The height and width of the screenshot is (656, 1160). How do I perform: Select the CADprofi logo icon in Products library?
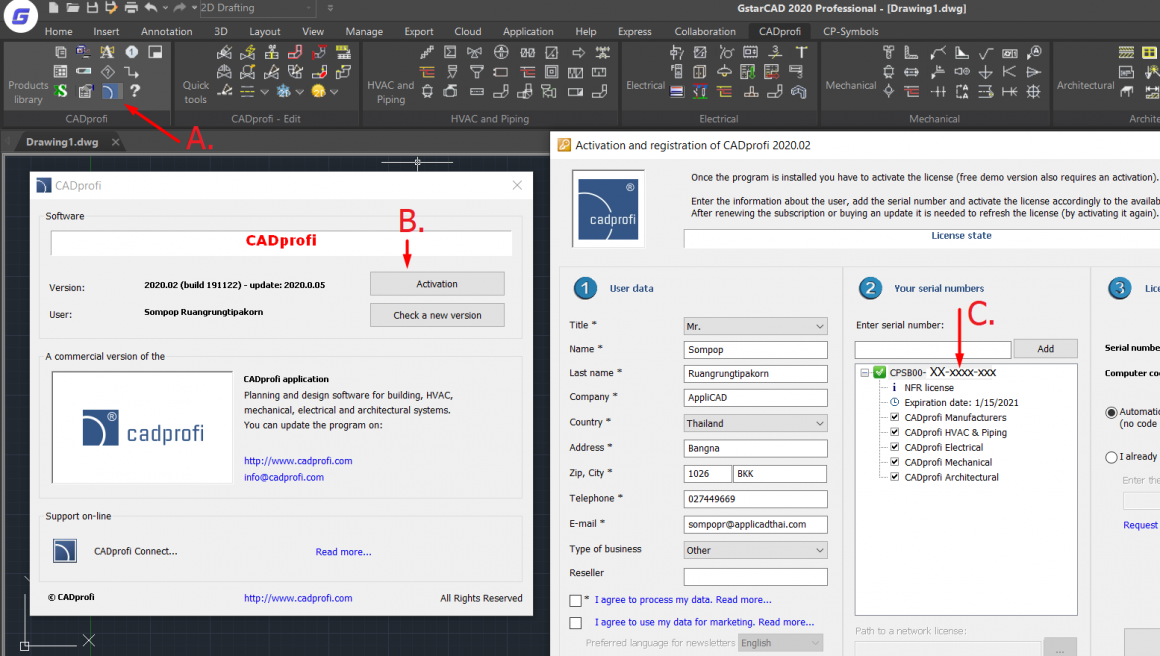112,92
